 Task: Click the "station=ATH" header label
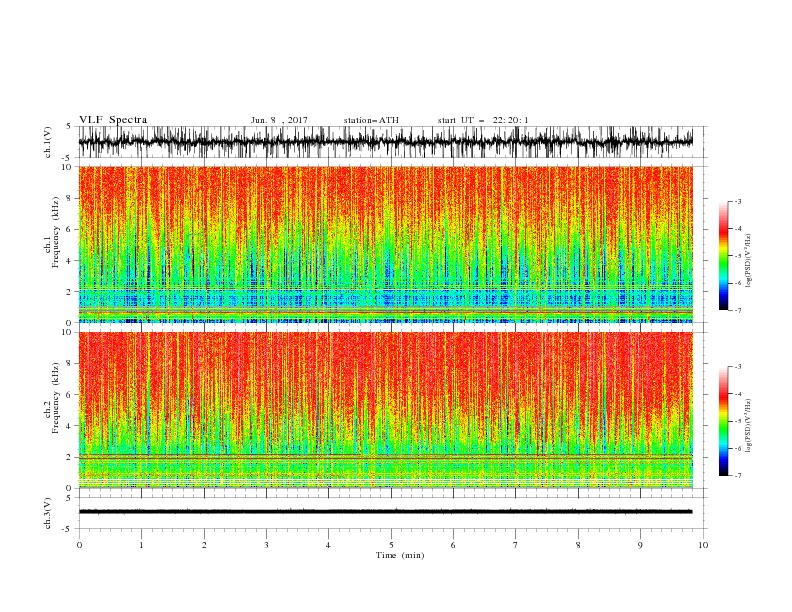point(371,120)
